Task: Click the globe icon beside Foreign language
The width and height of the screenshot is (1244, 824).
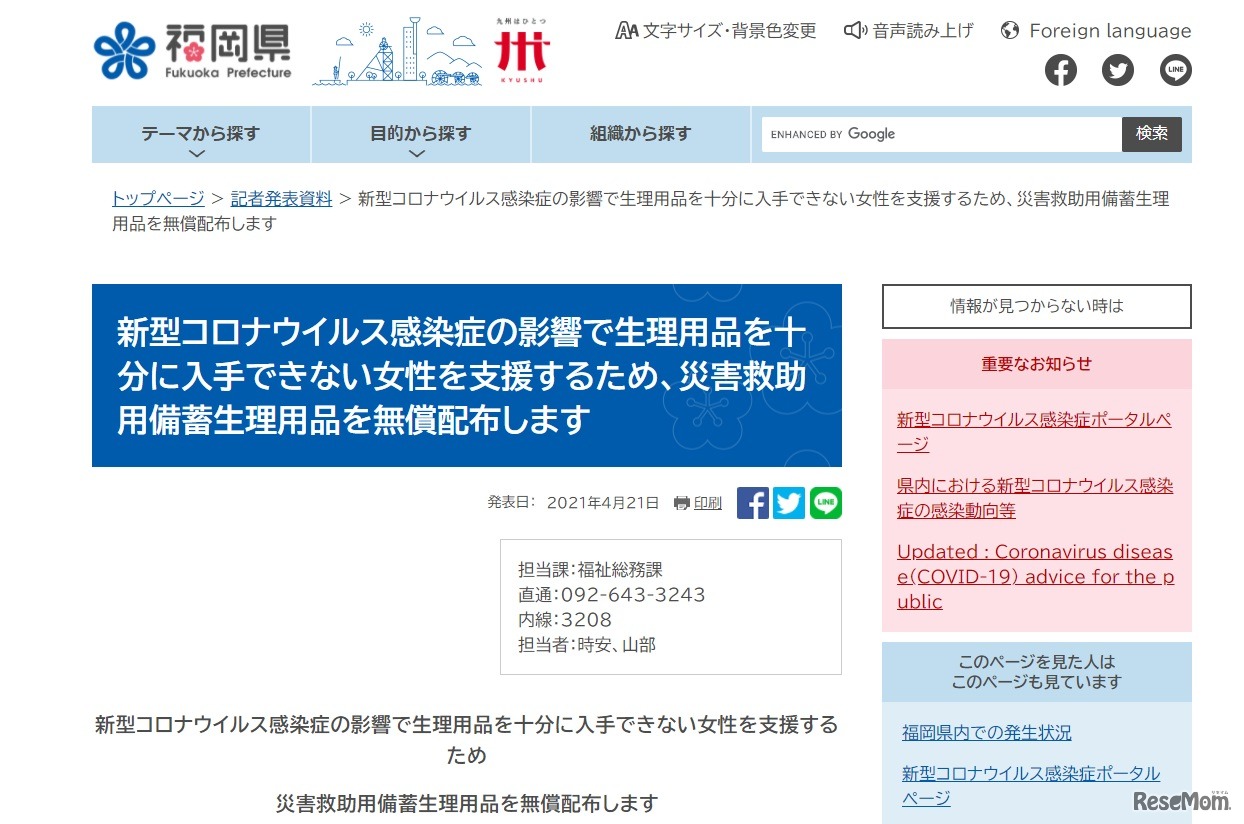Action: pyautogui.click(x=1010, y=31)
